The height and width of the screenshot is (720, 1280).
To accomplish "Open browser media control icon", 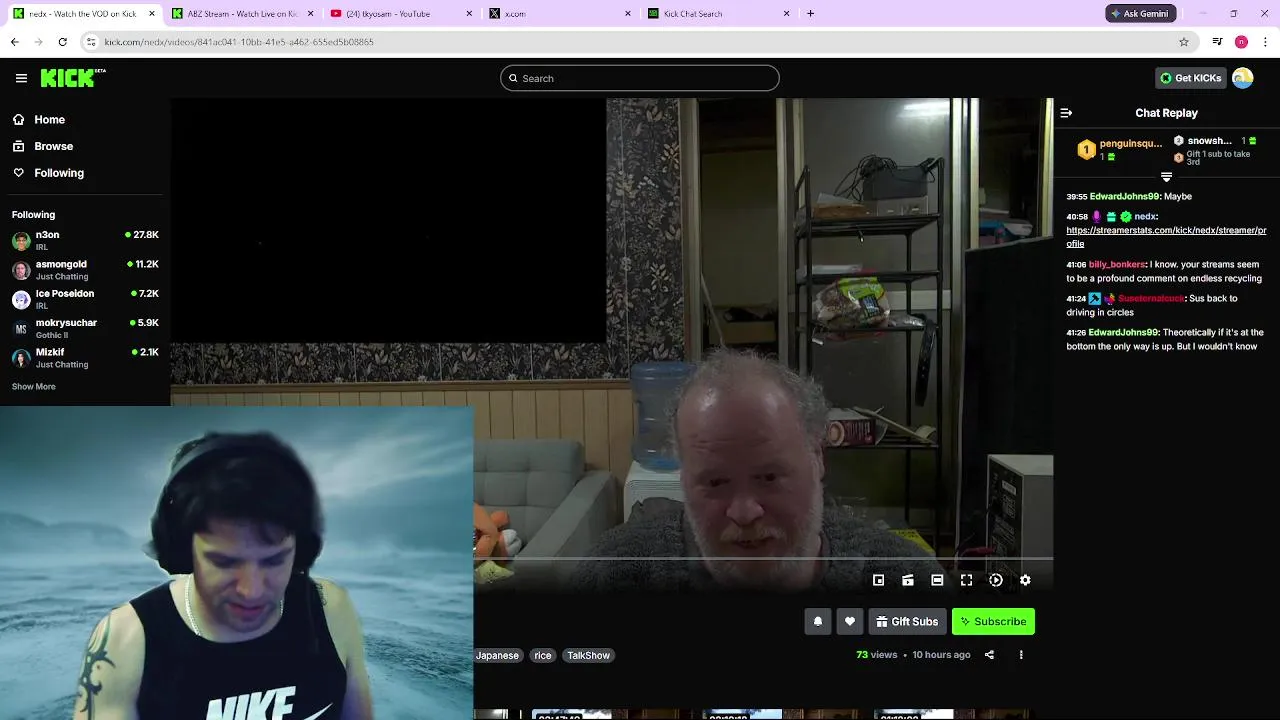I will pos(1217,42).
